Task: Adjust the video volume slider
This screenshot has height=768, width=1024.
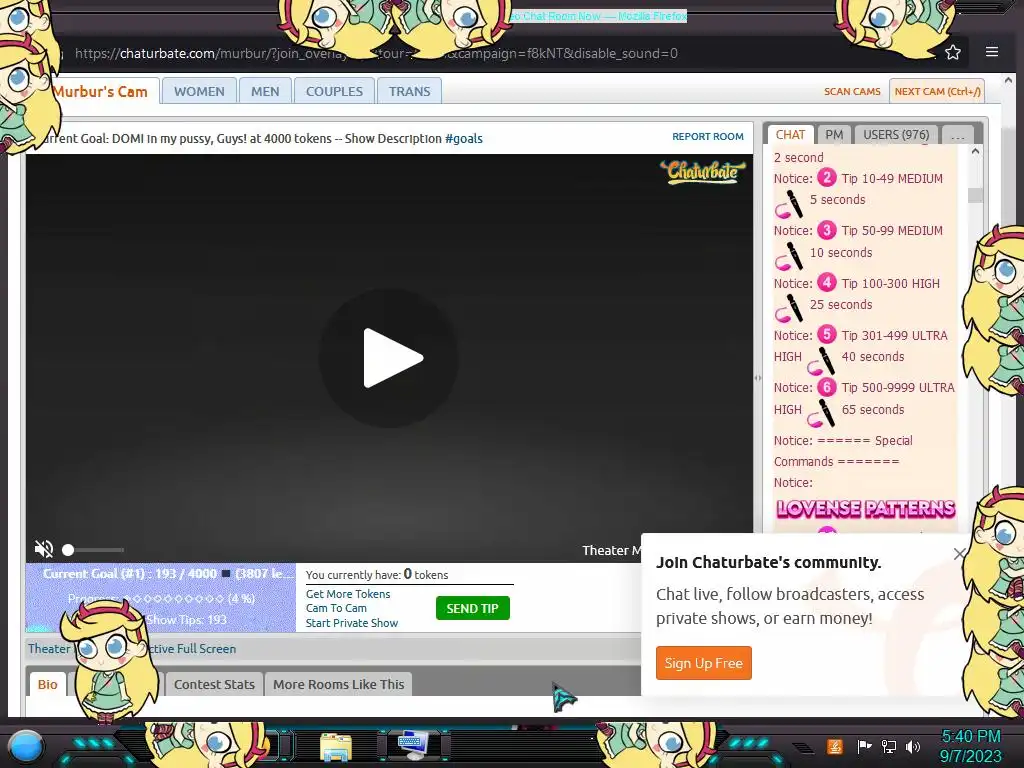Action: point(93,550)
